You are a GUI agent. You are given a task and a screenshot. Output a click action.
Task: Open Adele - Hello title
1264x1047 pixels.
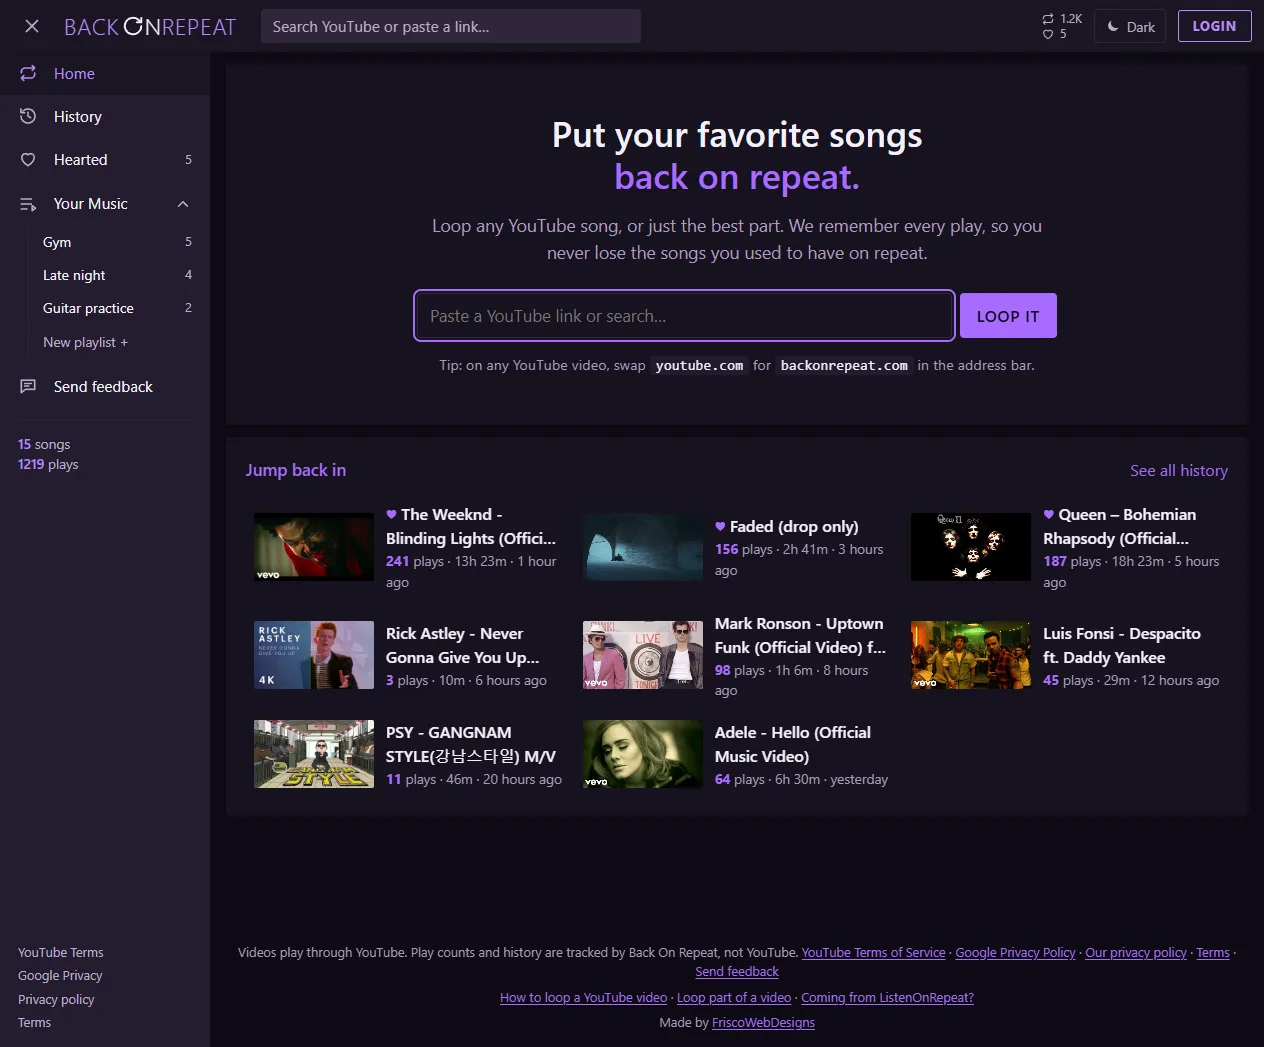793,744
